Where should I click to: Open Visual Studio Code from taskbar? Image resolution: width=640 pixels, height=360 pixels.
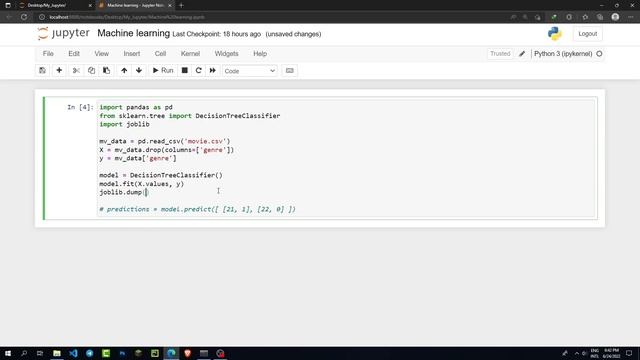73,353
